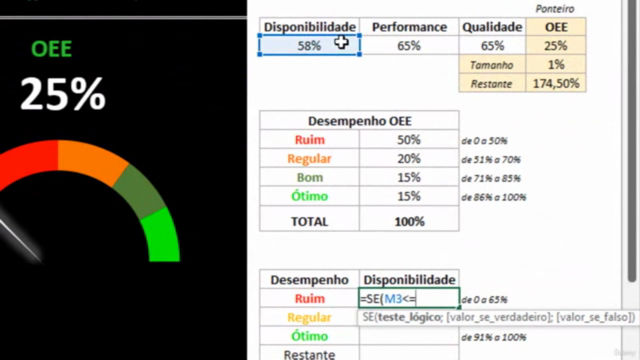The height and width of the screenshot is (360, 640).
Task: Select the Restante cell in bottom table
Action: (309, 354)
